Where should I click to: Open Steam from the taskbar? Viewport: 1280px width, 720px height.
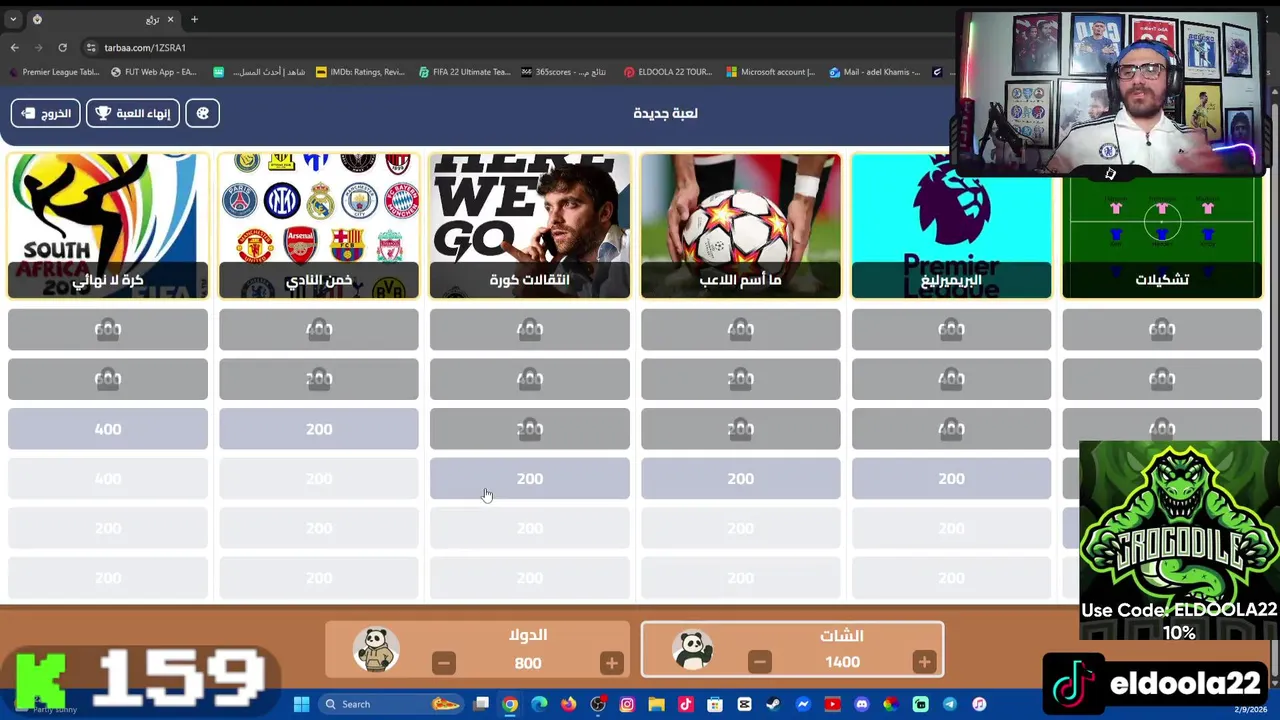pyautogui.click(x=773, y=704)
